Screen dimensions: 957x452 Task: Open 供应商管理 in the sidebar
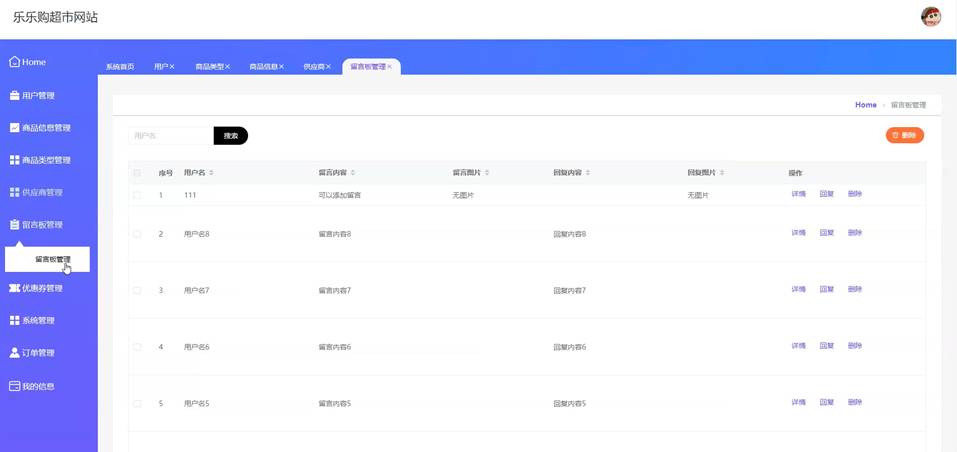pos(37,193)
